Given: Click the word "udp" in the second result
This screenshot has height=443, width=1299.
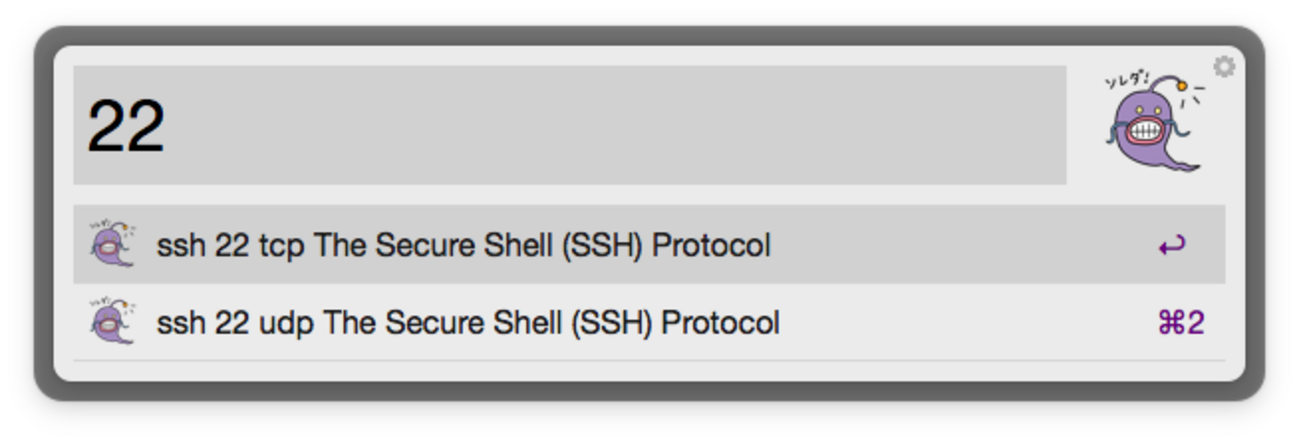Looking at the screenshot, I should pos(286,324).
